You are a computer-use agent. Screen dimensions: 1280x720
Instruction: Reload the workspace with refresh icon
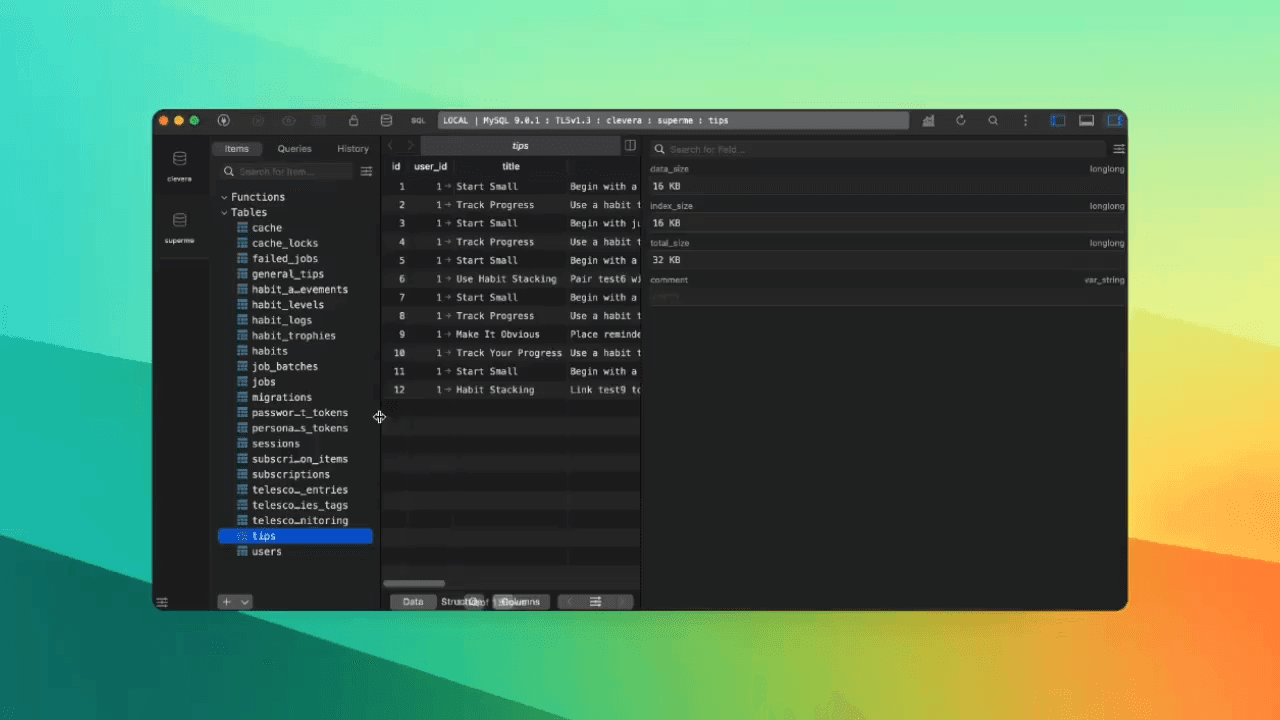tap(961, 120)
